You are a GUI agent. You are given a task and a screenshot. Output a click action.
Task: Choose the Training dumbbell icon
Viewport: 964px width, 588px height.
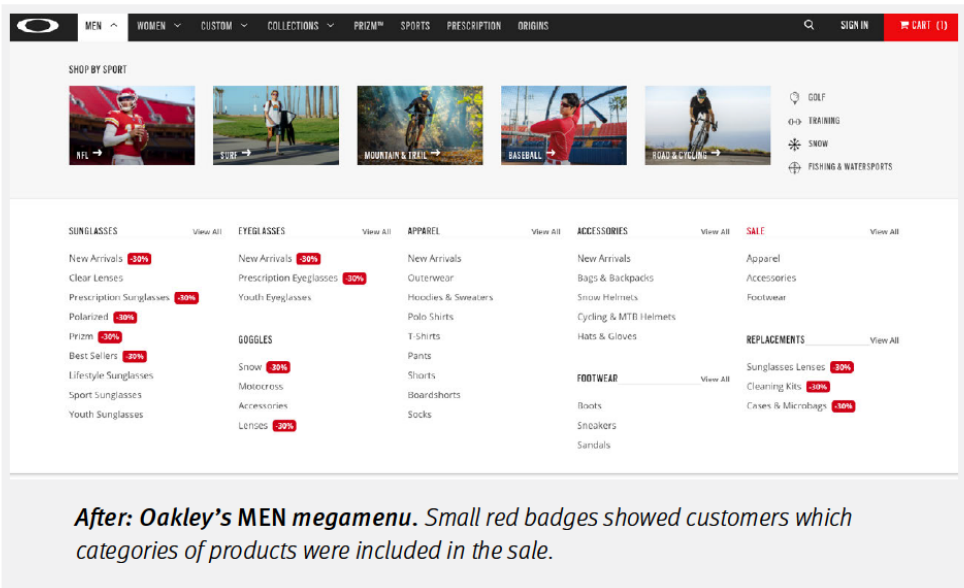[x=795, y=121]
